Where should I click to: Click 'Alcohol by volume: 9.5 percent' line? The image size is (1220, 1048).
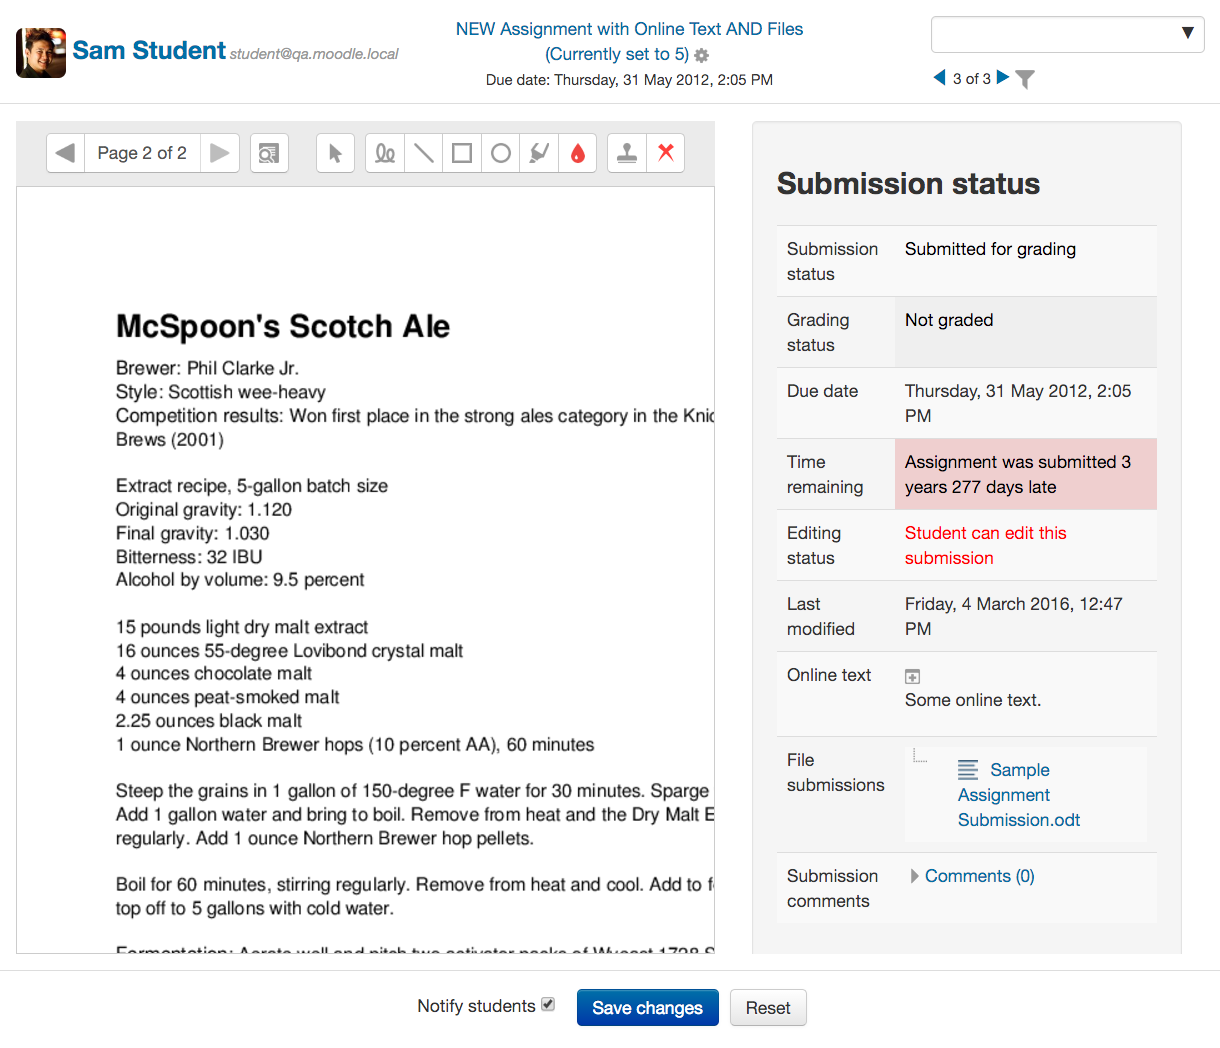tap(240, 580)
